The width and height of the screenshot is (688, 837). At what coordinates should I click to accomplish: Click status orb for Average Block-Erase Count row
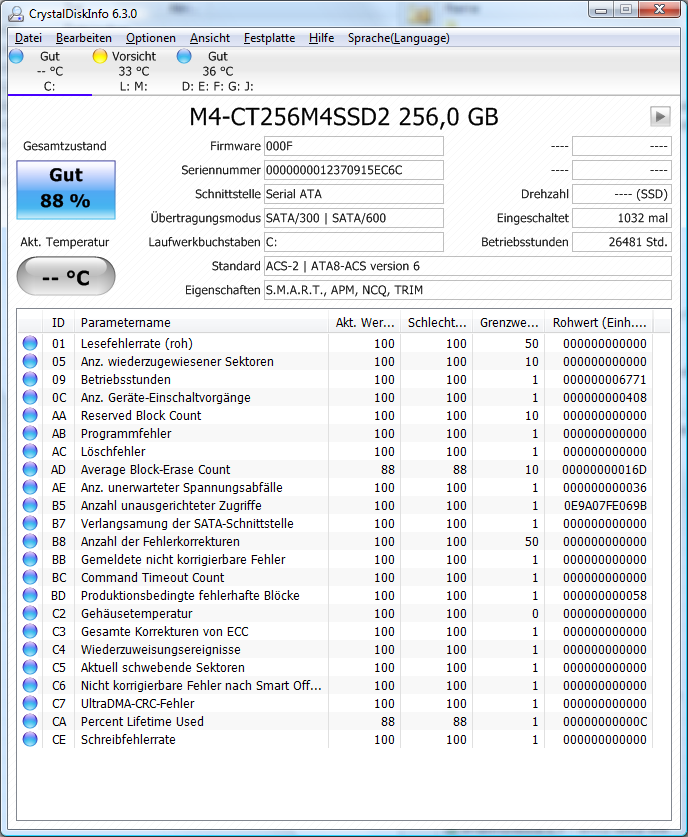click(x=30, y=469)
